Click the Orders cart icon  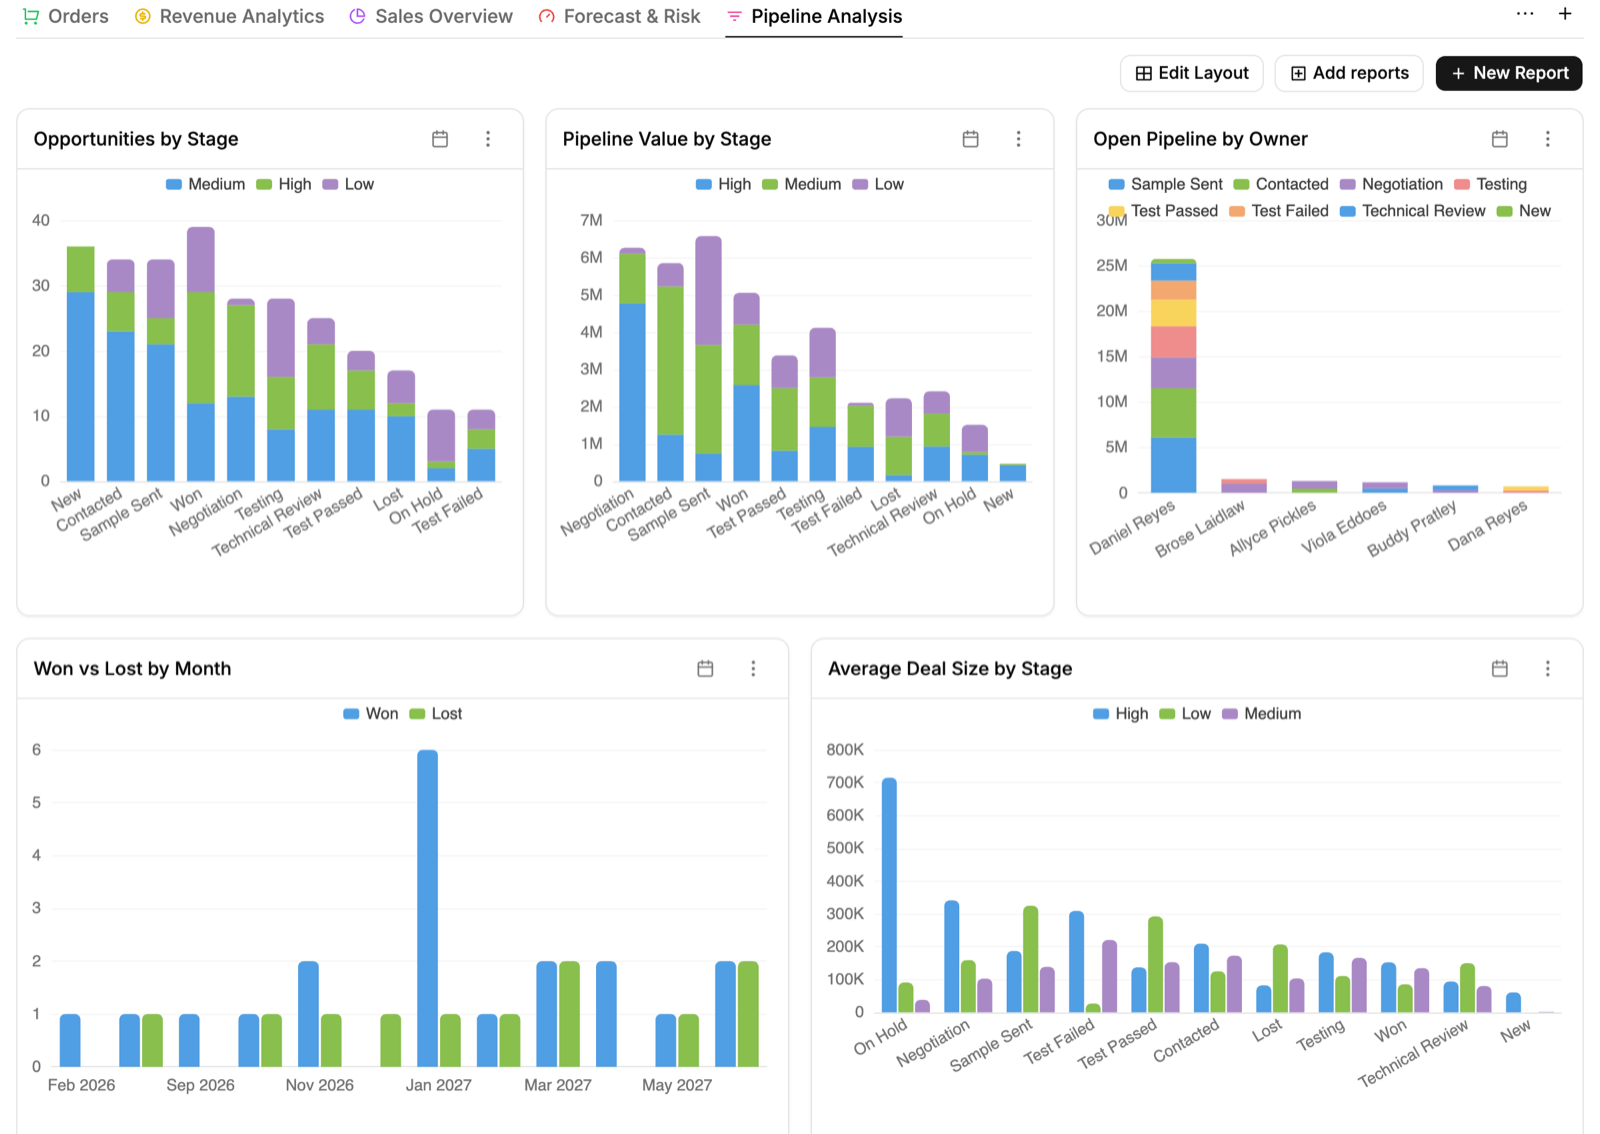(x=31, y=16)
